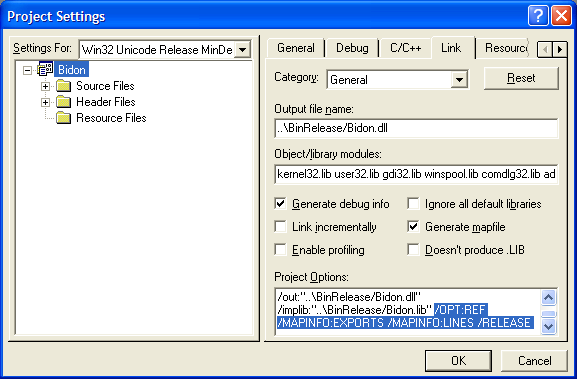Click the Cancel button

tap(534, 361)
